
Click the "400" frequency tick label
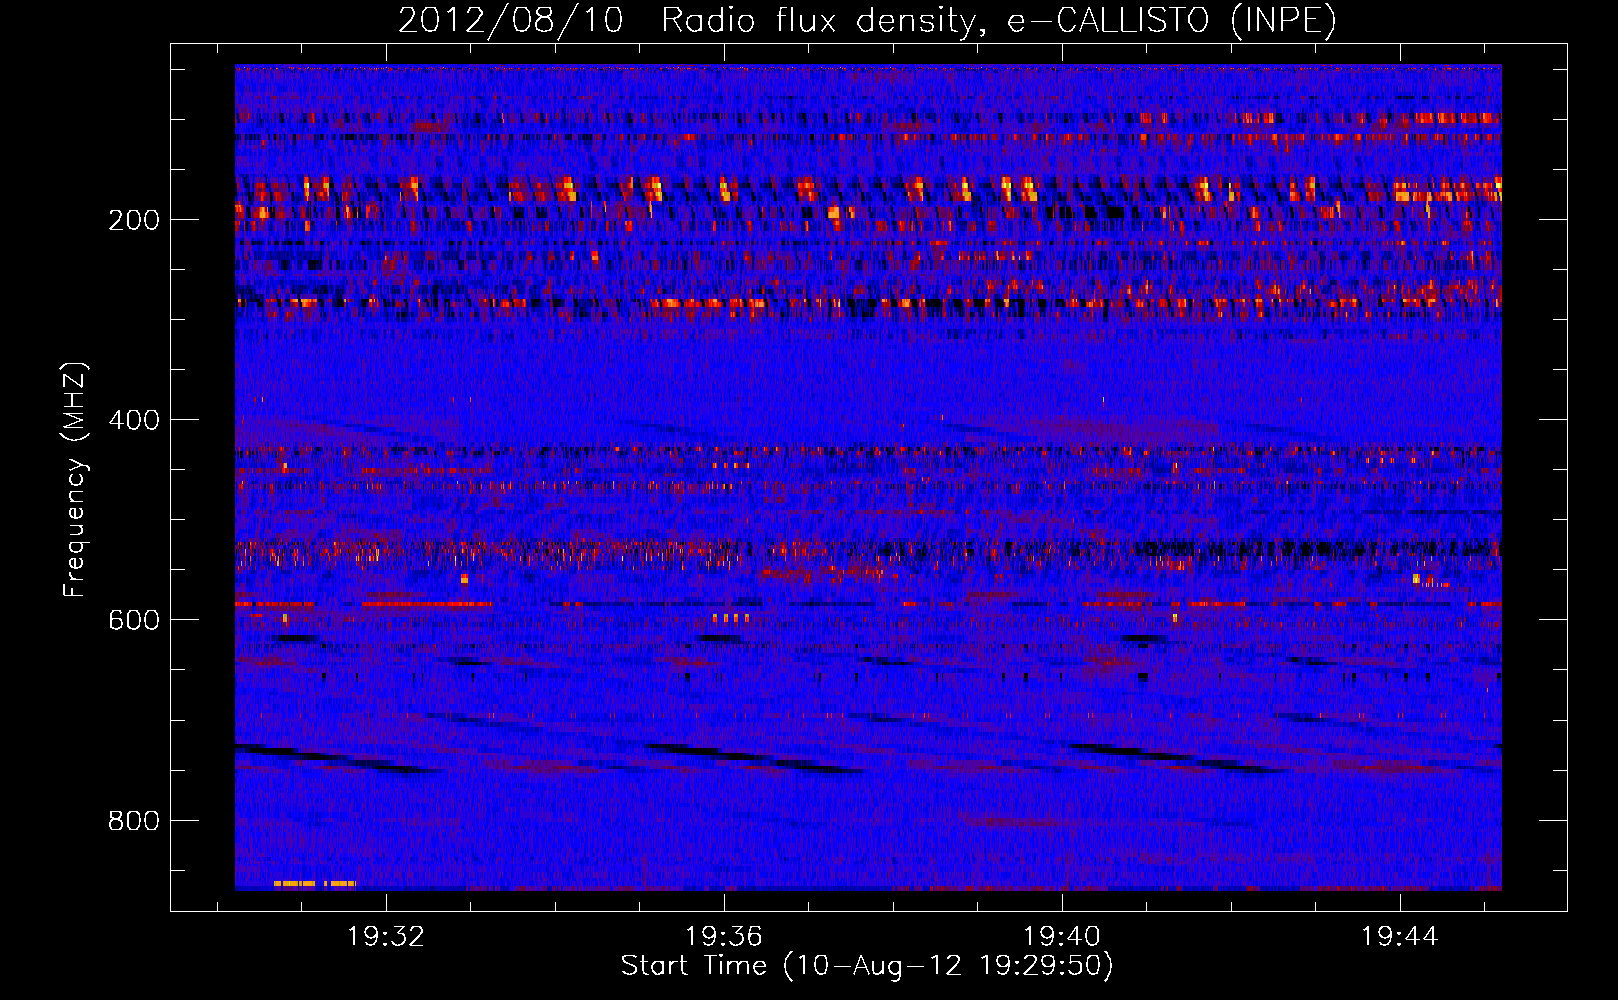coord(134,420)
